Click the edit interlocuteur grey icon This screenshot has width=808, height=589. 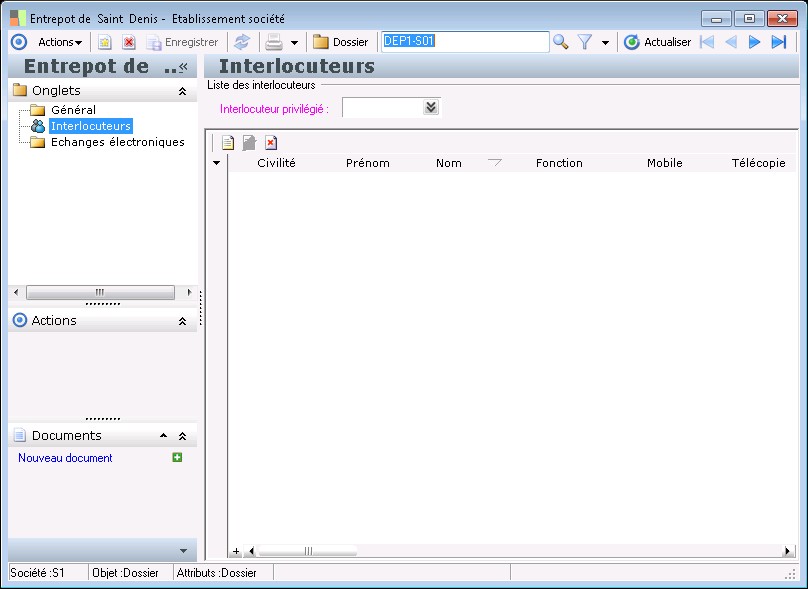pos(249,143)
